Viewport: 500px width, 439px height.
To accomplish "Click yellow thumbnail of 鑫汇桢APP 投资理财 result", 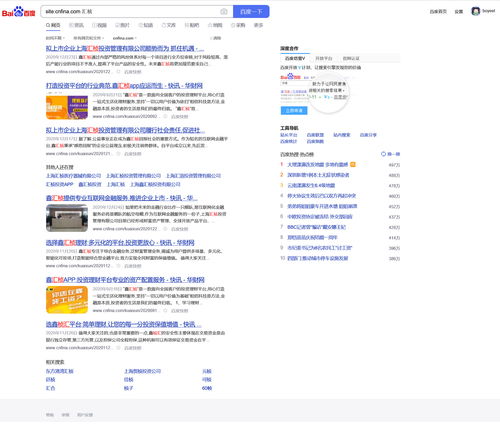I will coord(67,300).
